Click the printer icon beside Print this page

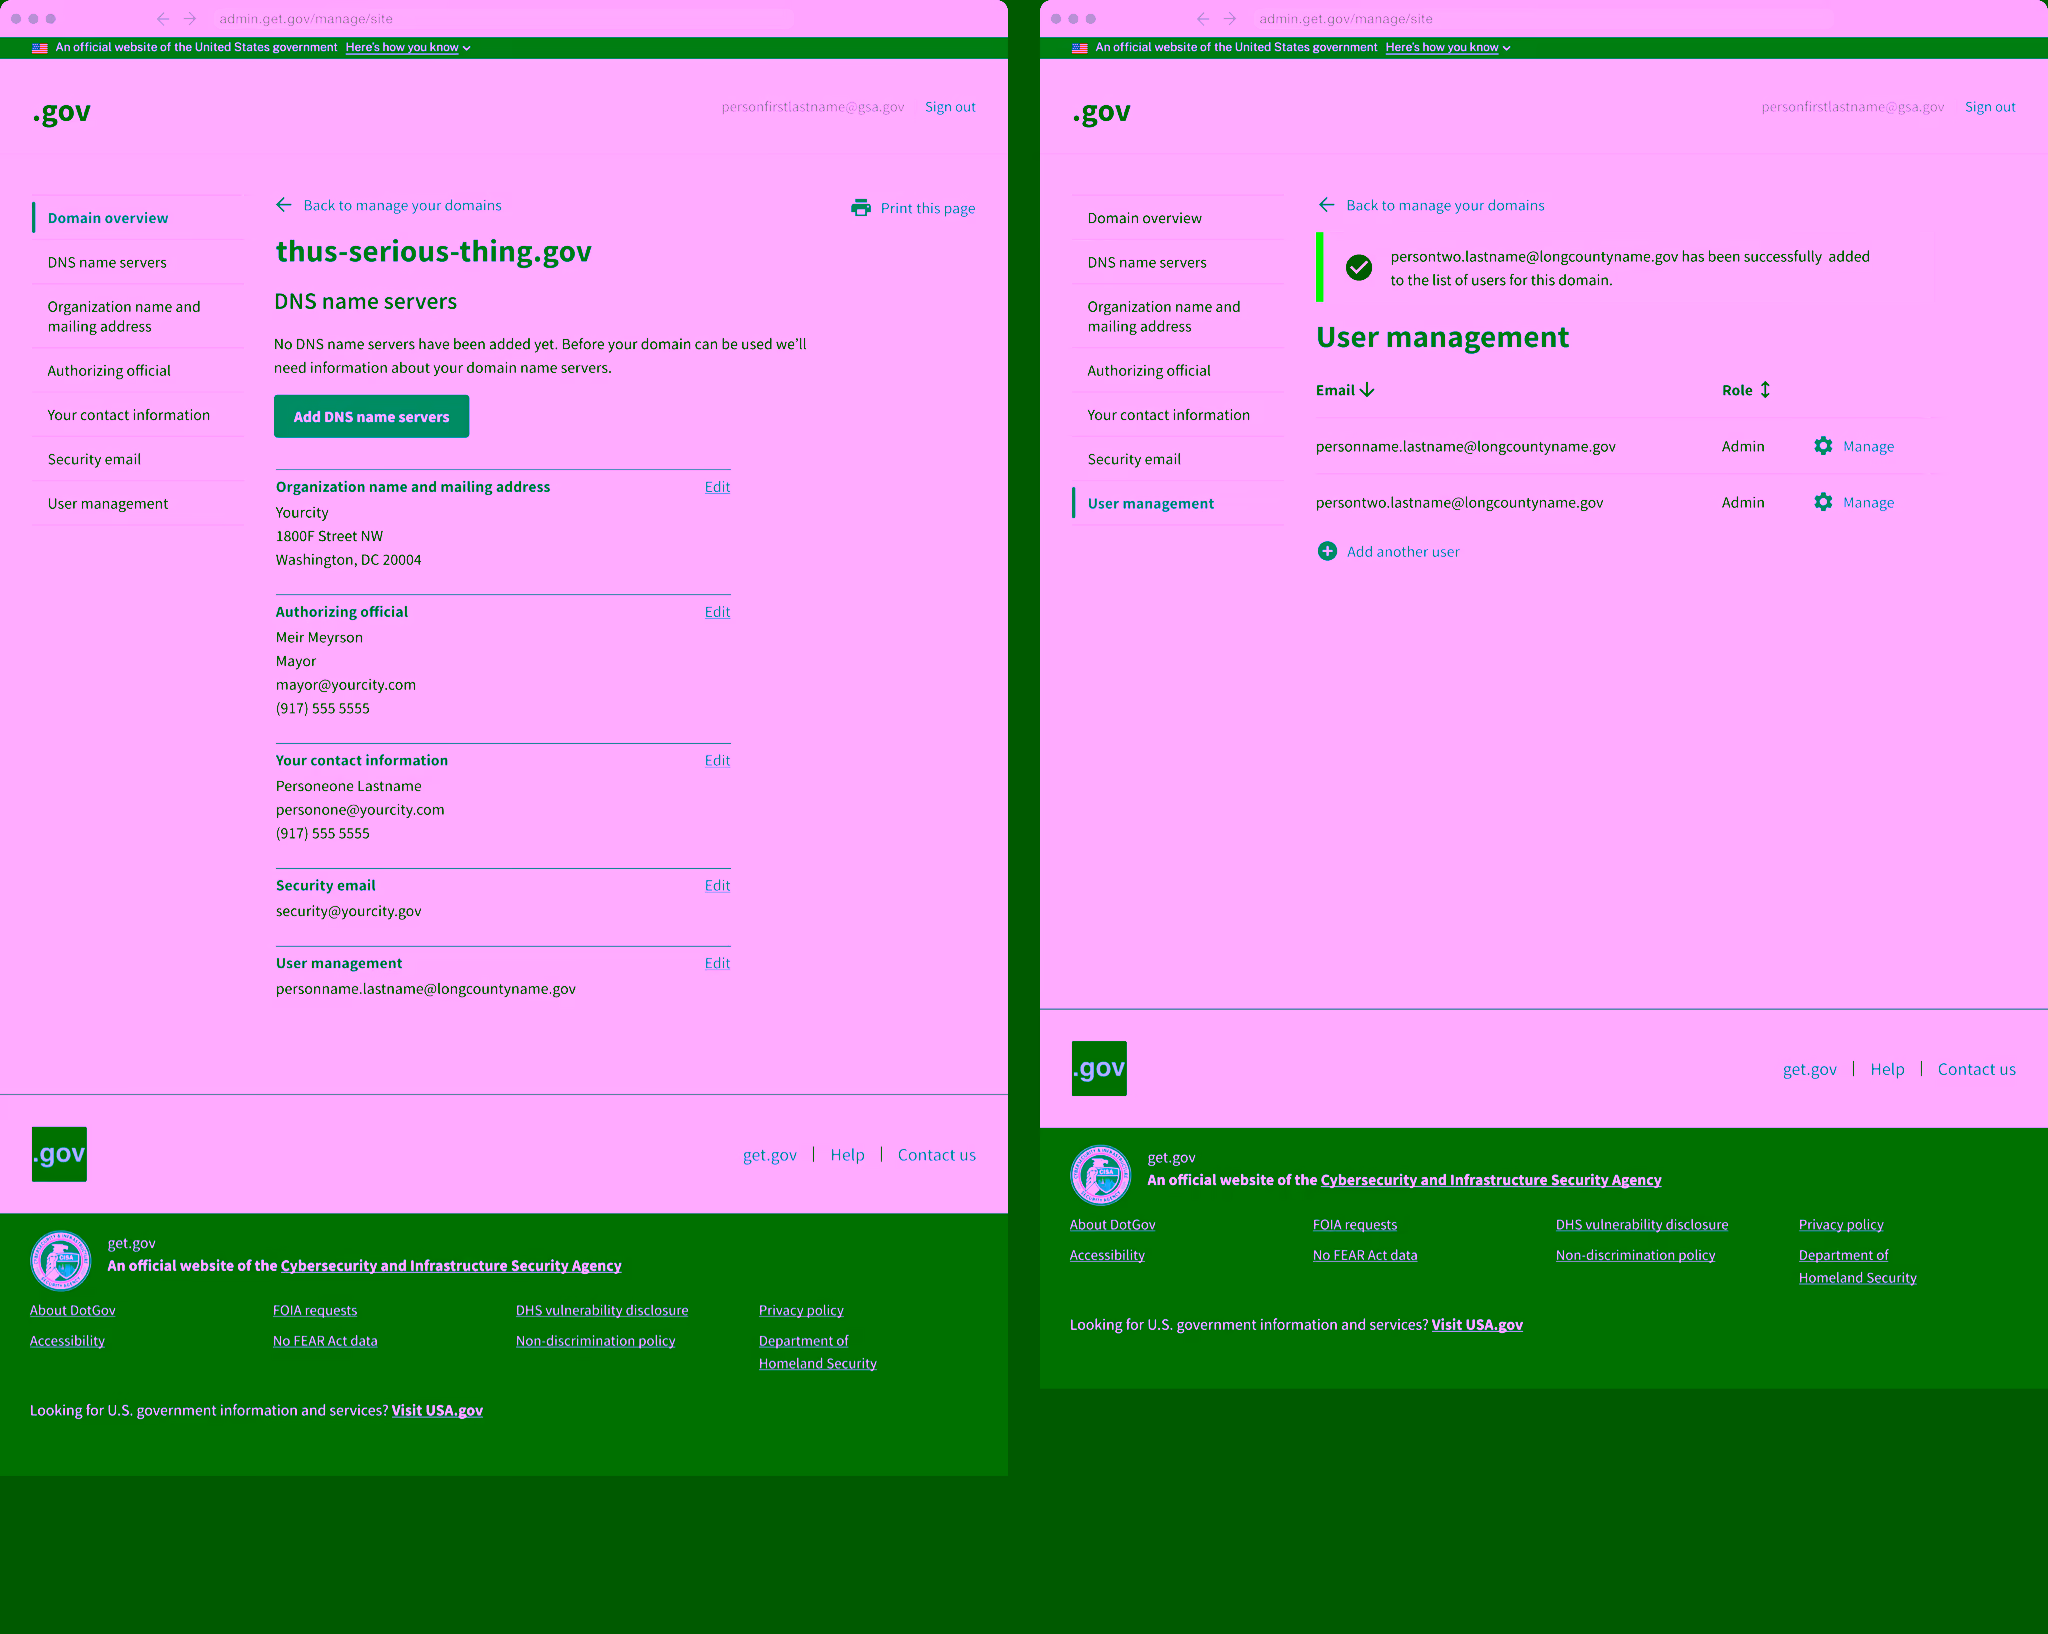[860, 208]
